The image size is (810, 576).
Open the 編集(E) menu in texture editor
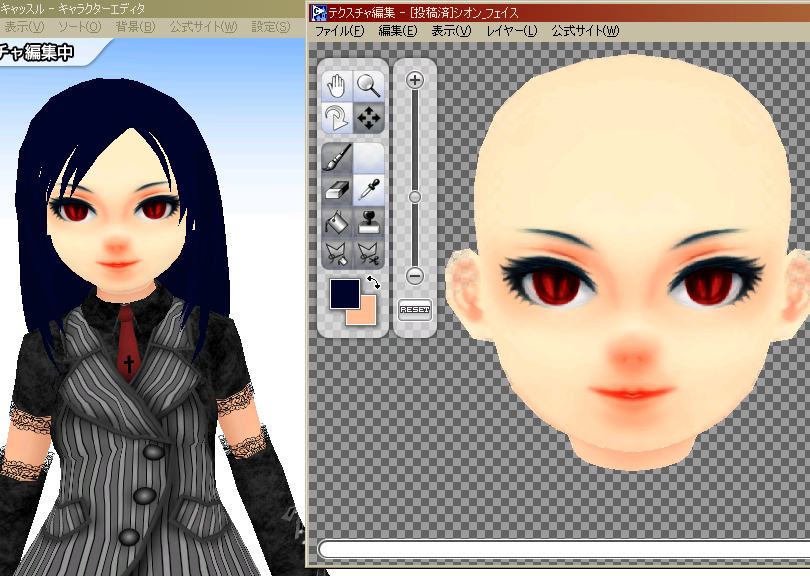pos(397,32)
